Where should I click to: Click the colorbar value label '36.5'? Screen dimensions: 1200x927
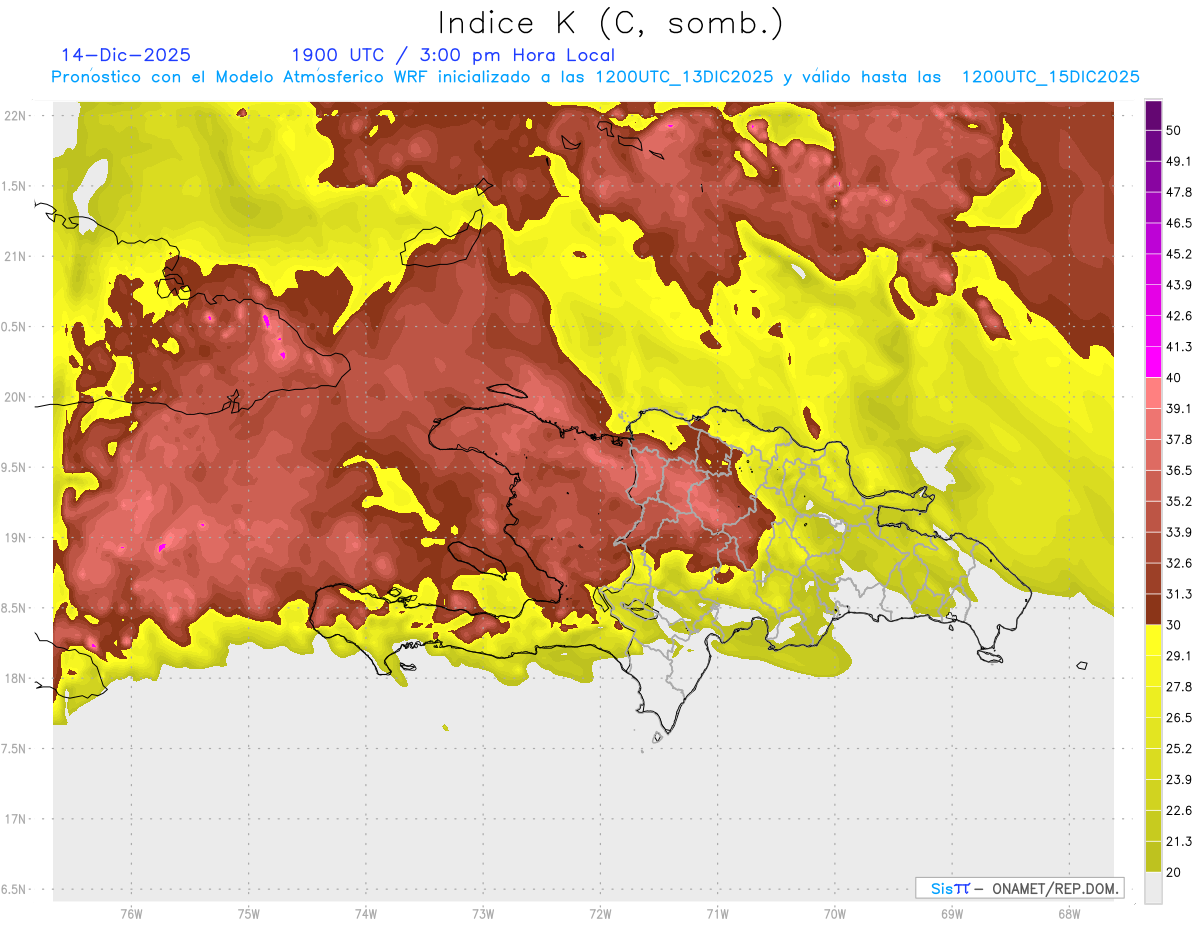(1179, 470)
